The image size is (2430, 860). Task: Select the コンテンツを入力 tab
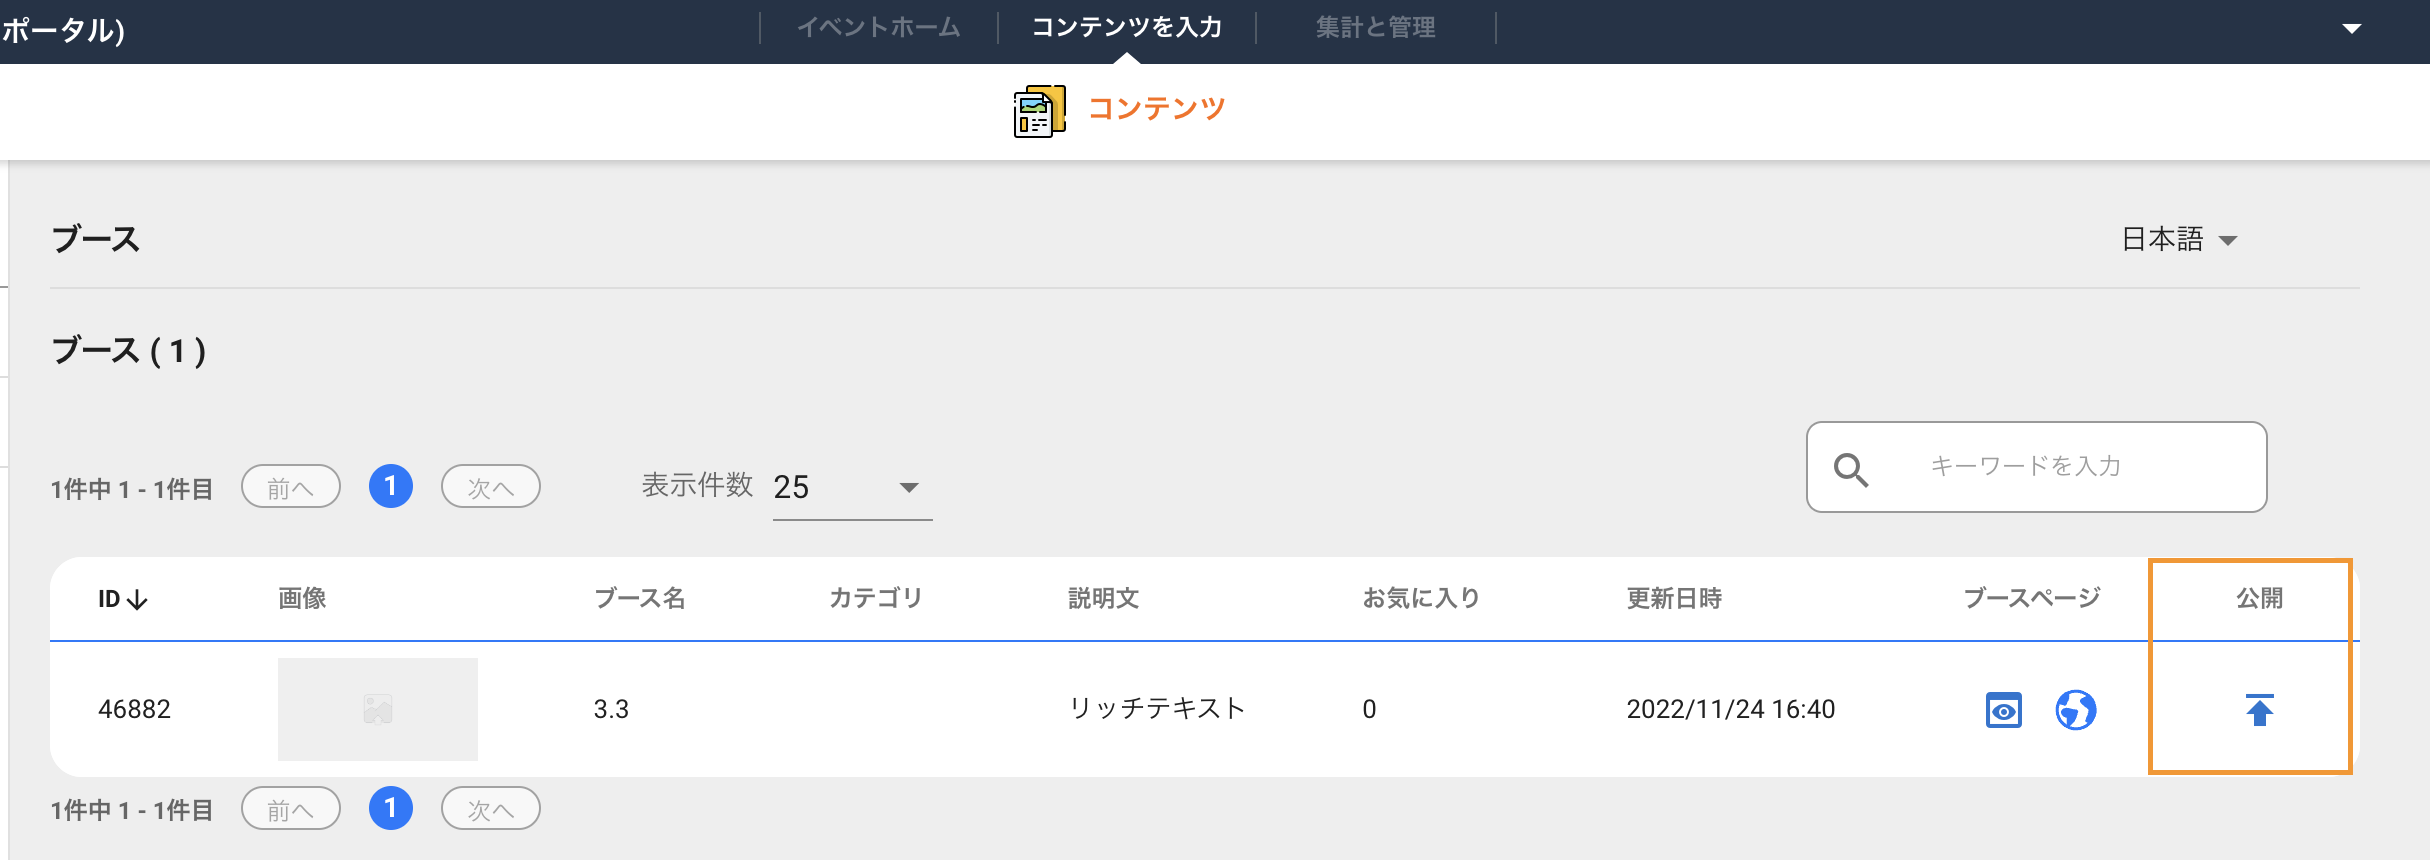1127,27
